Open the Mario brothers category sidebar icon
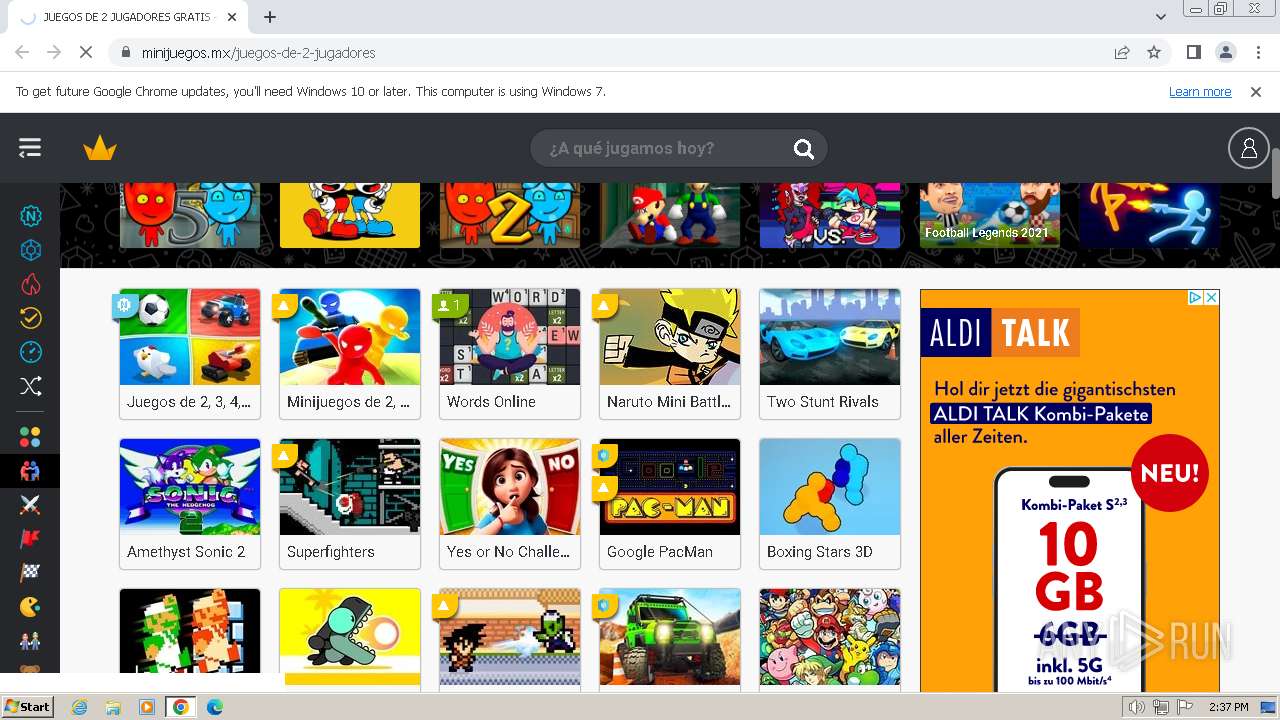Viewport: 1280px width, 720px height. point(31,641)
